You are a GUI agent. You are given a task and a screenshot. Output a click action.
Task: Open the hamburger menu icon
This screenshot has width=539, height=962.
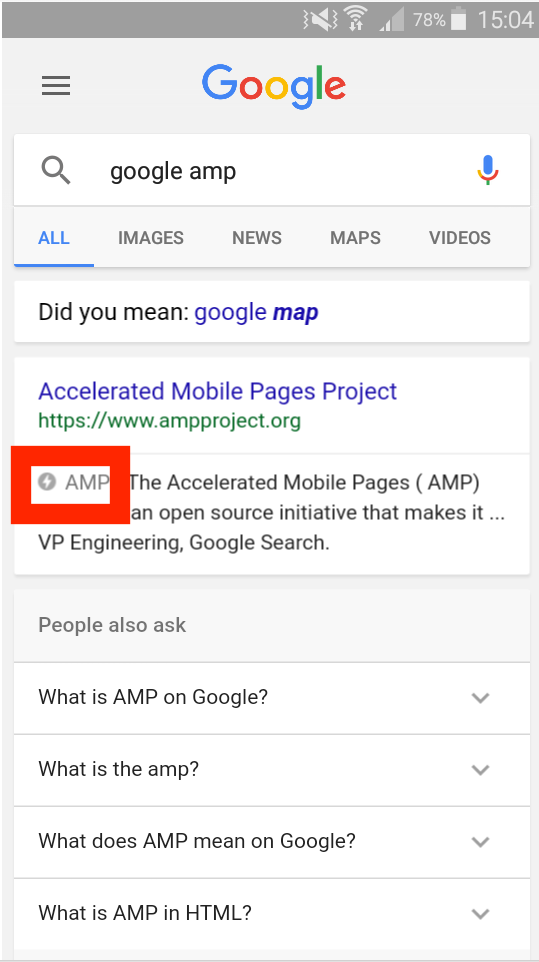pyautogui.click(x=56, y=86)
